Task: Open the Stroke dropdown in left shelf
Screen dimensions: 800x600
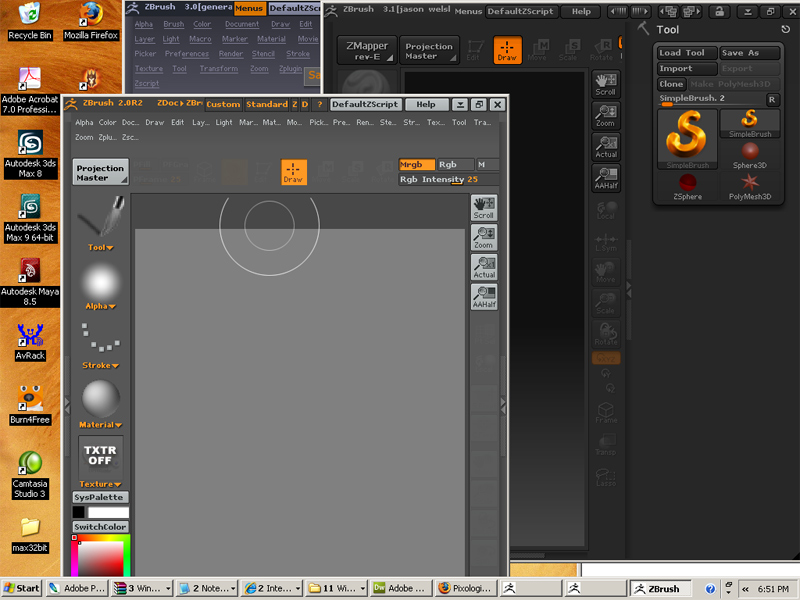Action: click(100, 365)
